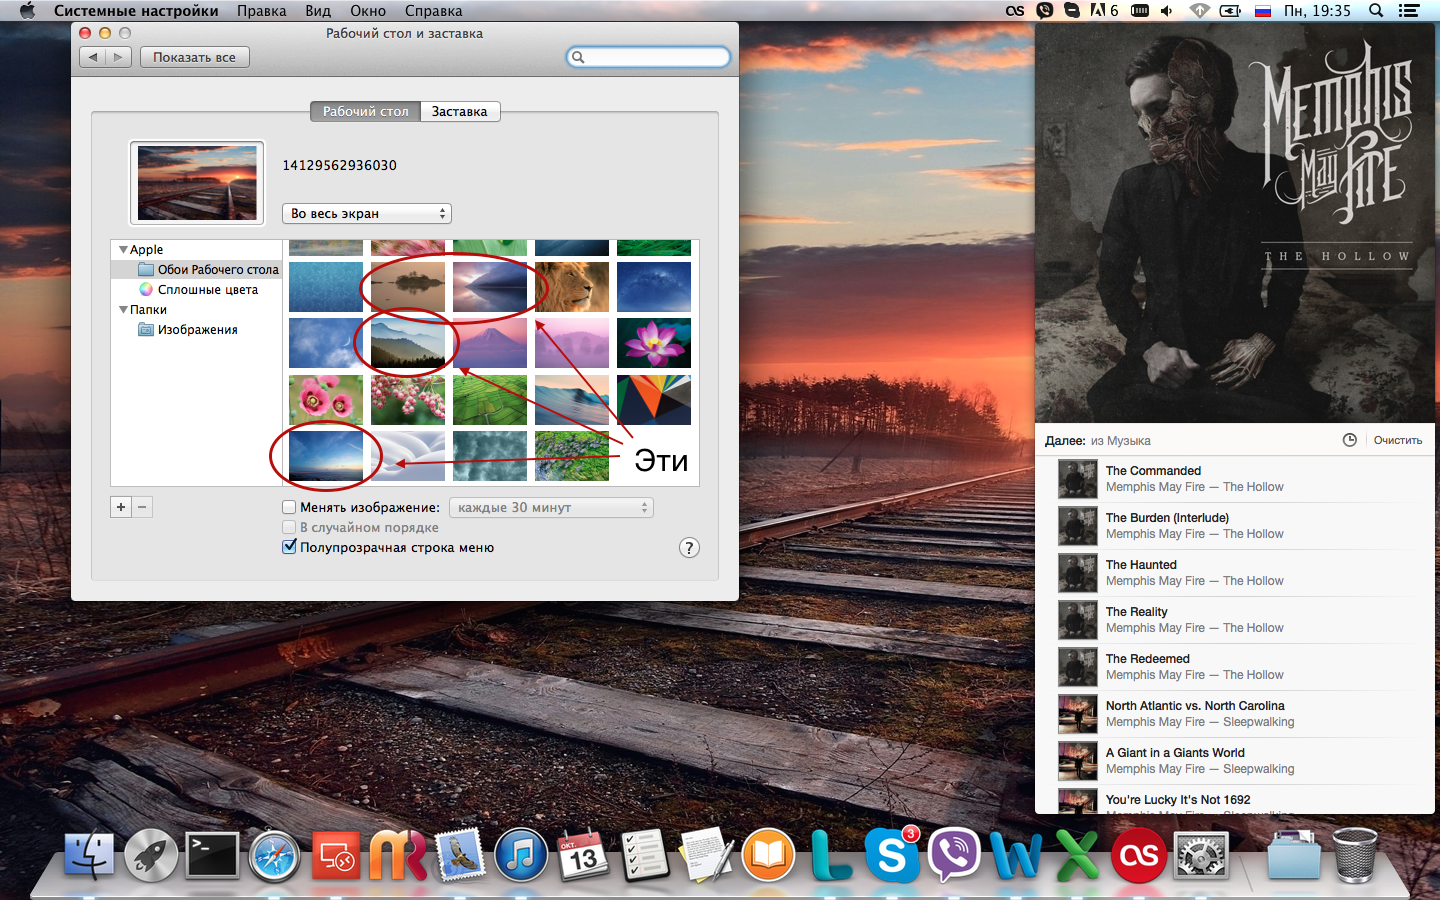
Task: Open the каждые 30 минут interval dropdown
Action: tap(551, 507)
